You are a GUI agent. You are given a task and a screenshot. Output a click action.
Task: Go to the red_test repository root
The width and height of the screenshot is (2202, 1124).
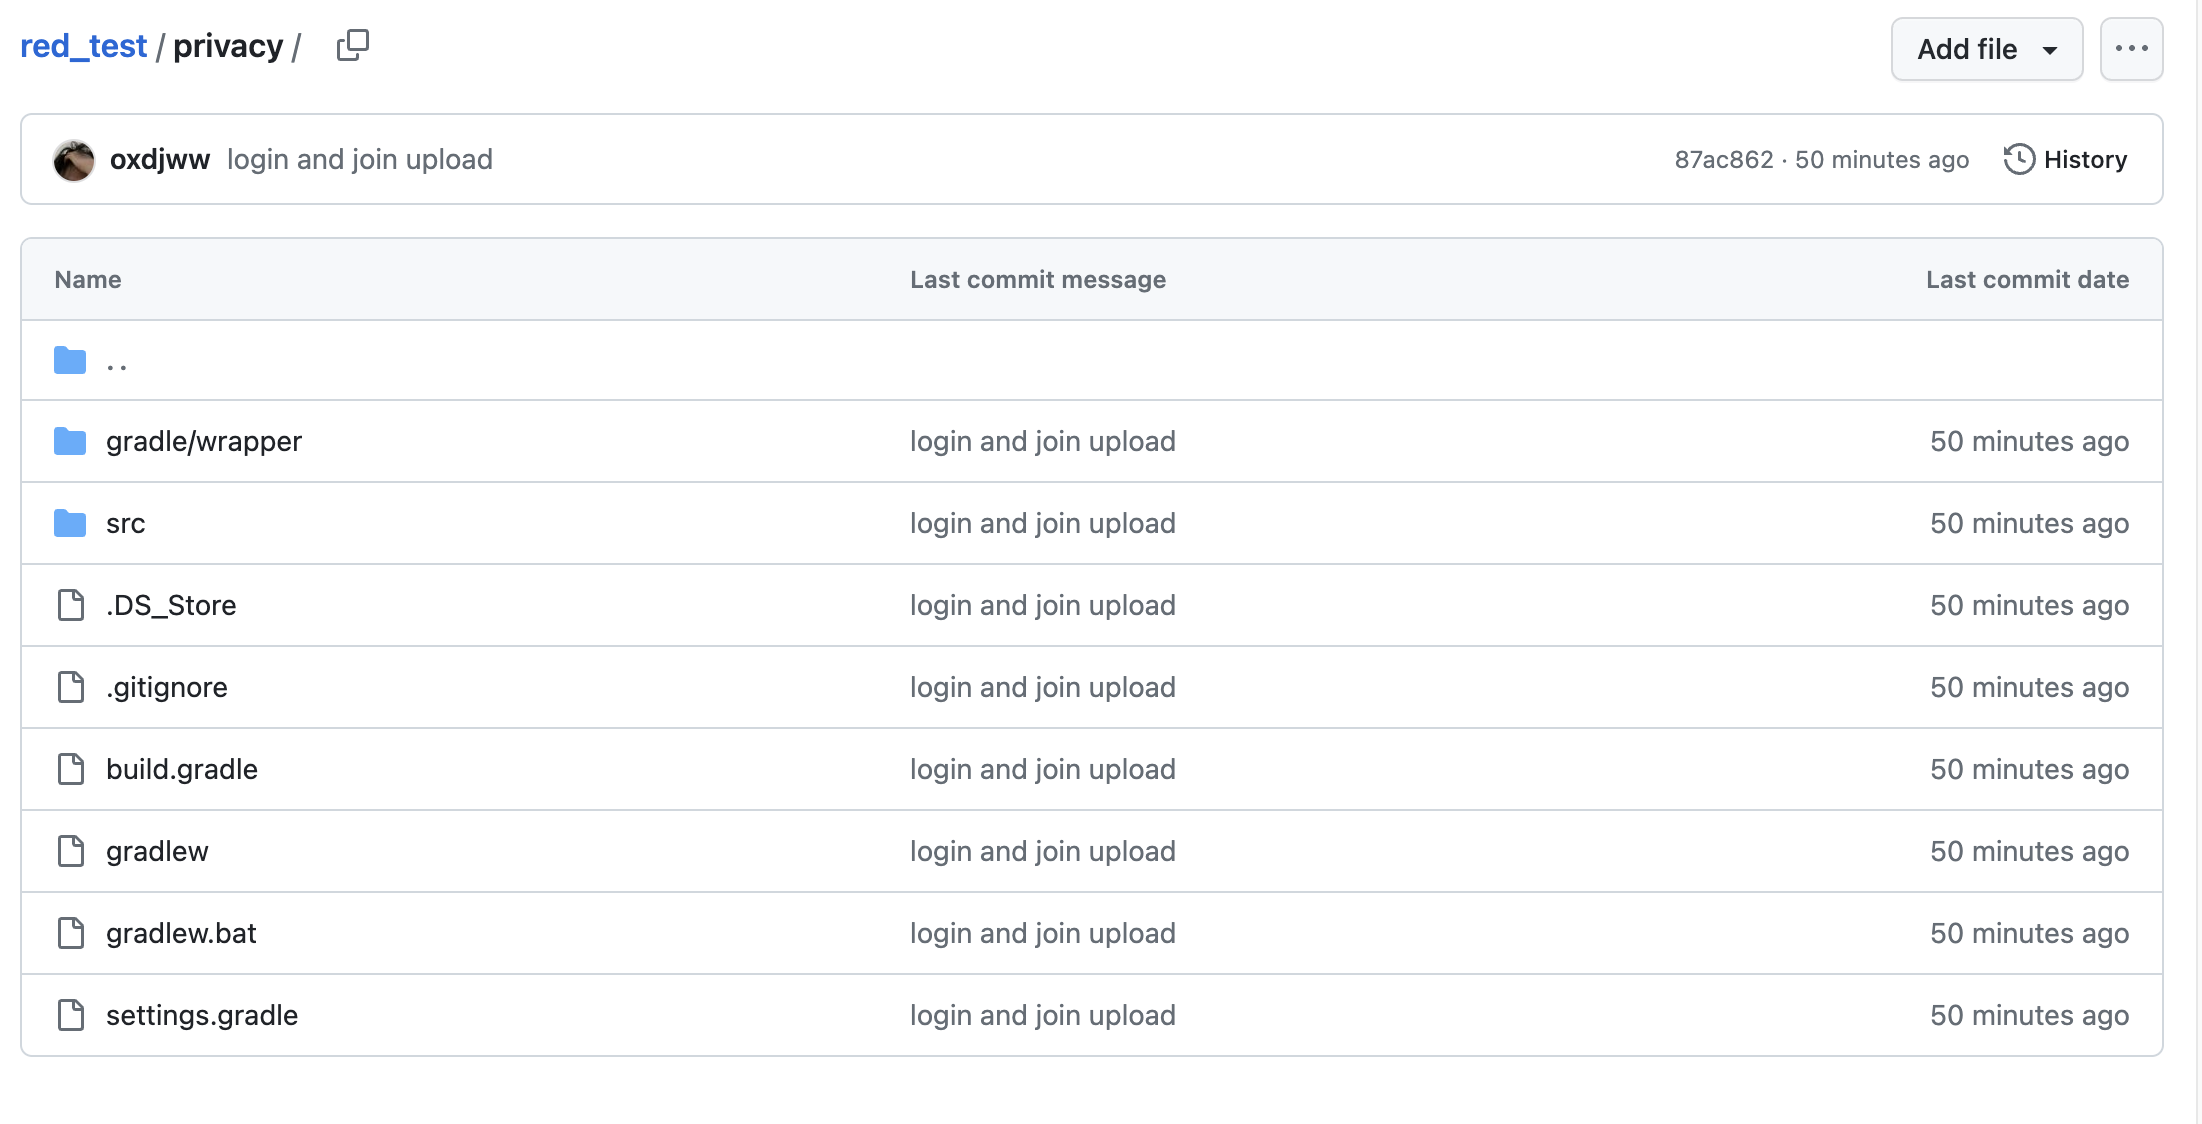[84, 46]
